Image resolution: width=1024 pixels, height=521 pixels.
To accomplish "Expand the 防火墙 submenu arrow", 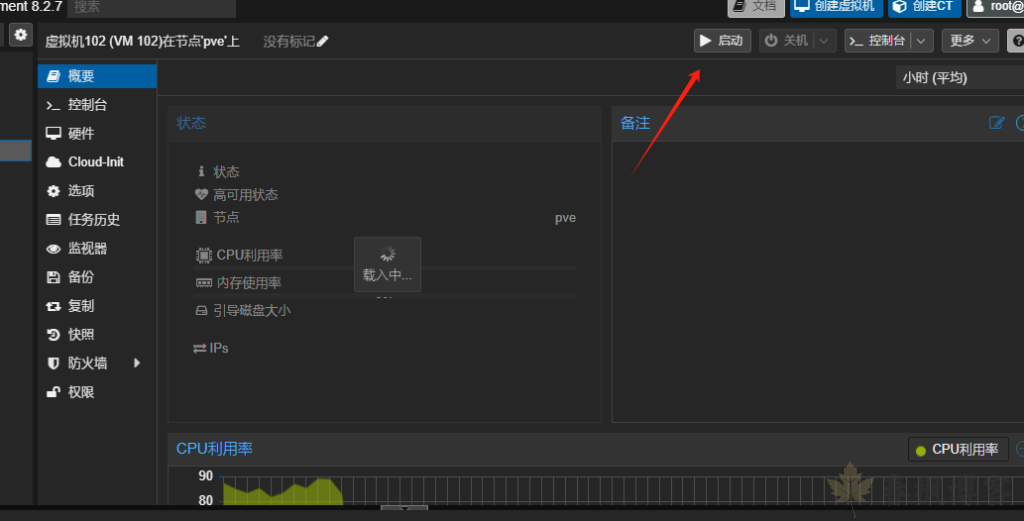I will (x=136, y=363).
